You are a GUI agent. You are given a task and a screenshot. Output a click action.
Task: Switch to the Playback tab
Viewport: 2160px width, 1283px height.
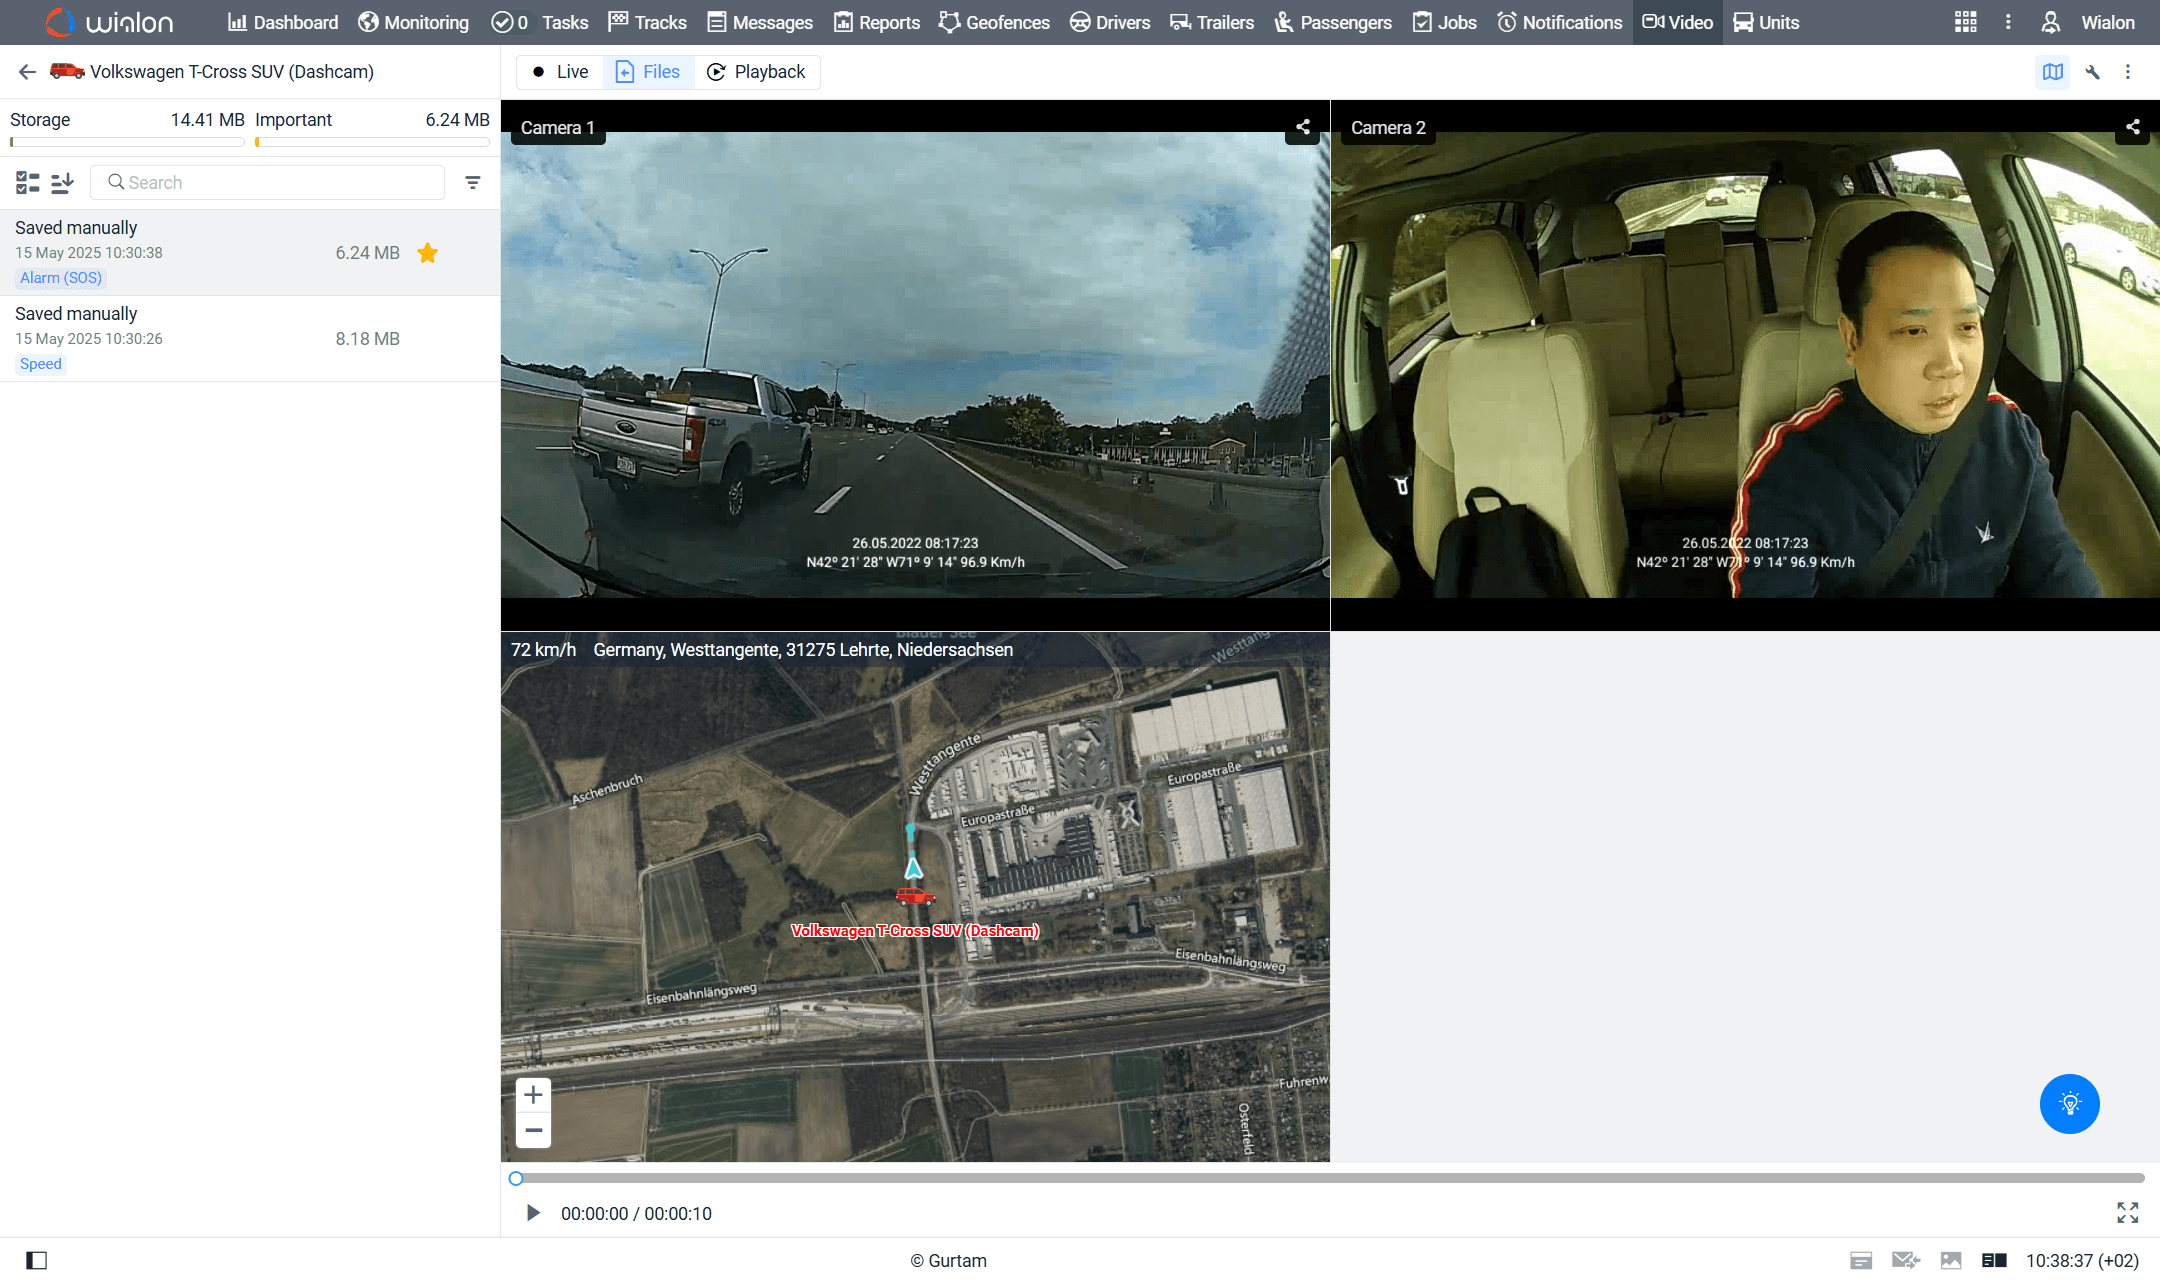pyautogui.click(x=757, y=71)
